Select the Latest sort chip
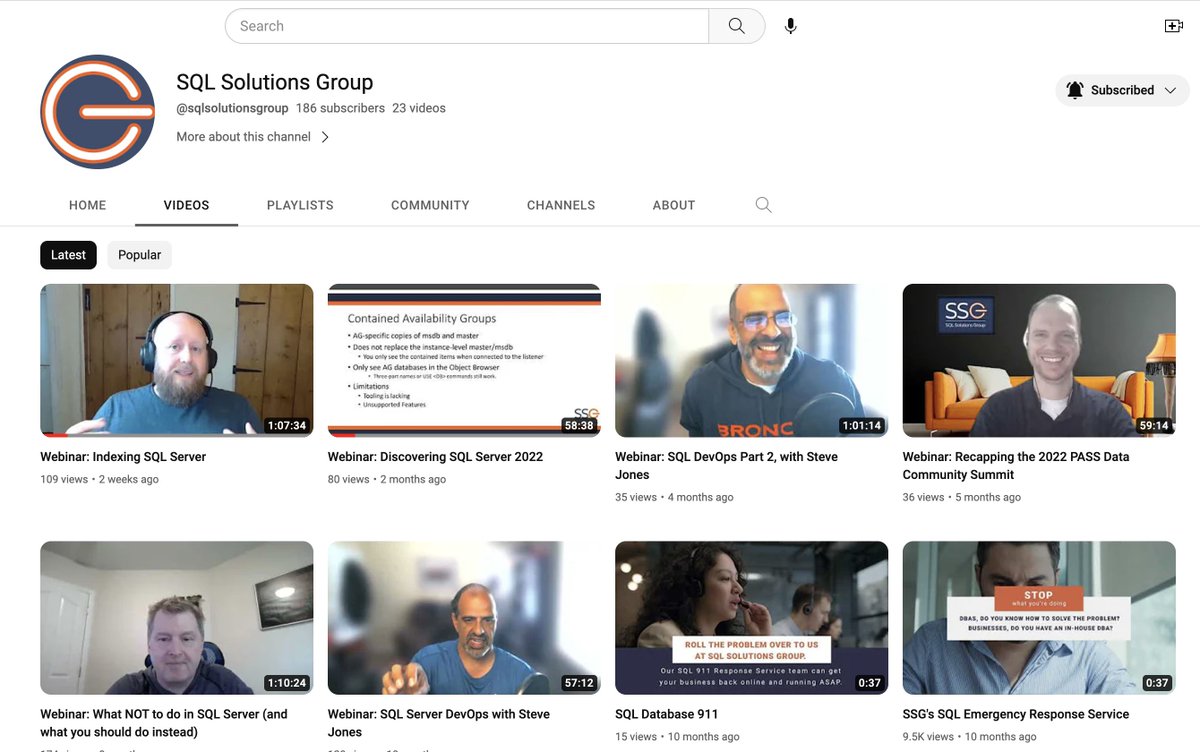Viewport: 1200px width, 752px height. [x=68, y=255]
